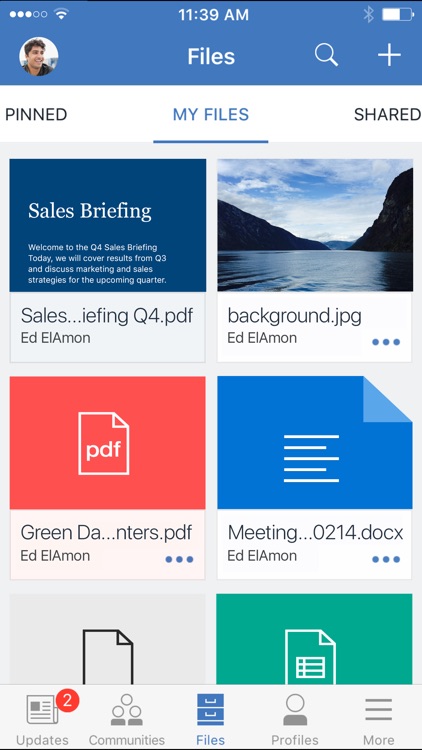Tap the Wi-Fi icon in status bar
The image size is (422, 750).
62,14
